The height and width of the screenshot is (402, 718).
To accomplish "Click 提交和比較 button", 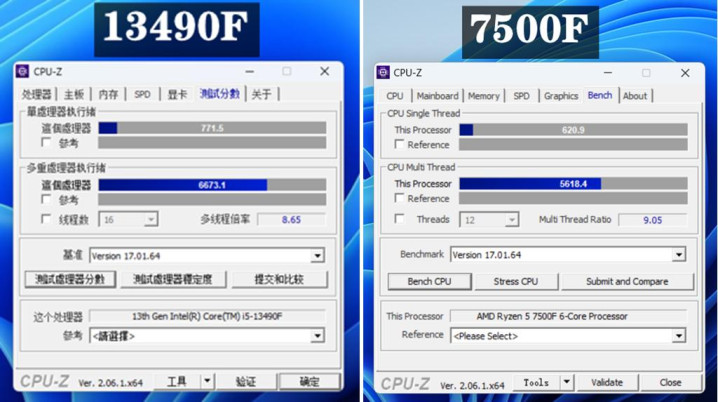I will pos(279,279).
